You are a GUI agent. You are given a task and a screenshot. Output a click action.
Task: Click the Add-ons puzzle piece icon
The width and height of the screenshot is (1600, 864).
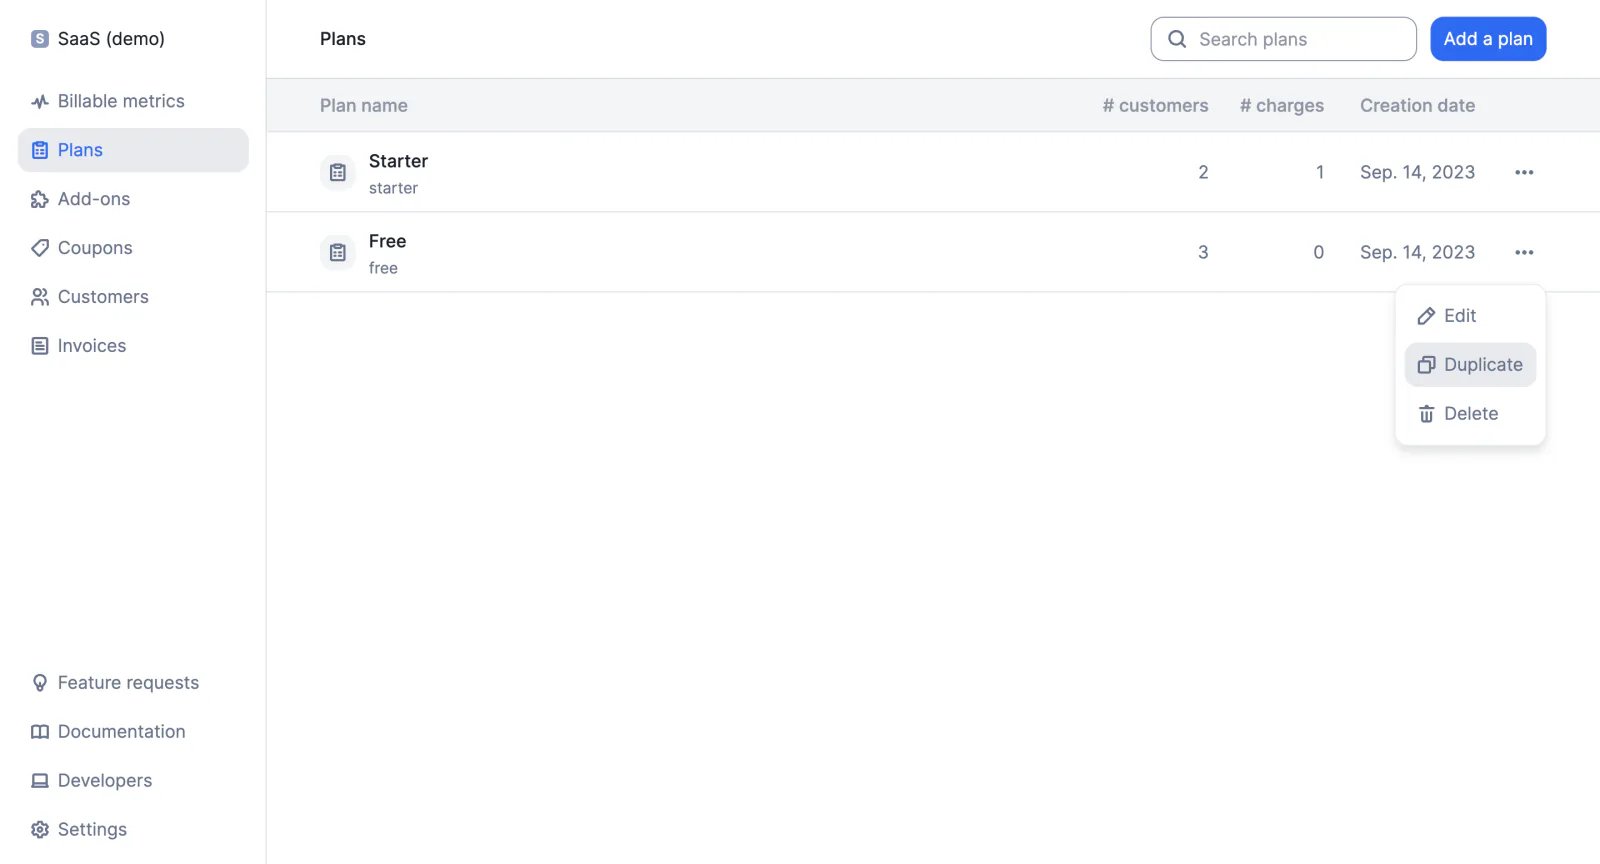click(x=40, y=199)
